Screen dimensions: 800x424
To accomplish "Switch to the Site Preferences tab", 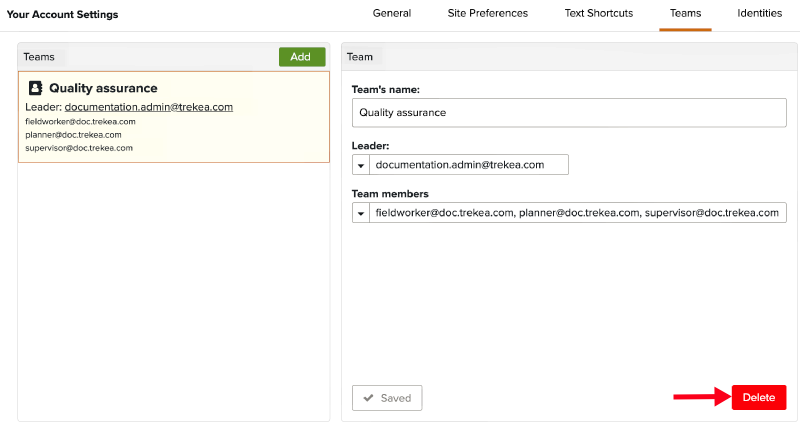I will [488, 14].
